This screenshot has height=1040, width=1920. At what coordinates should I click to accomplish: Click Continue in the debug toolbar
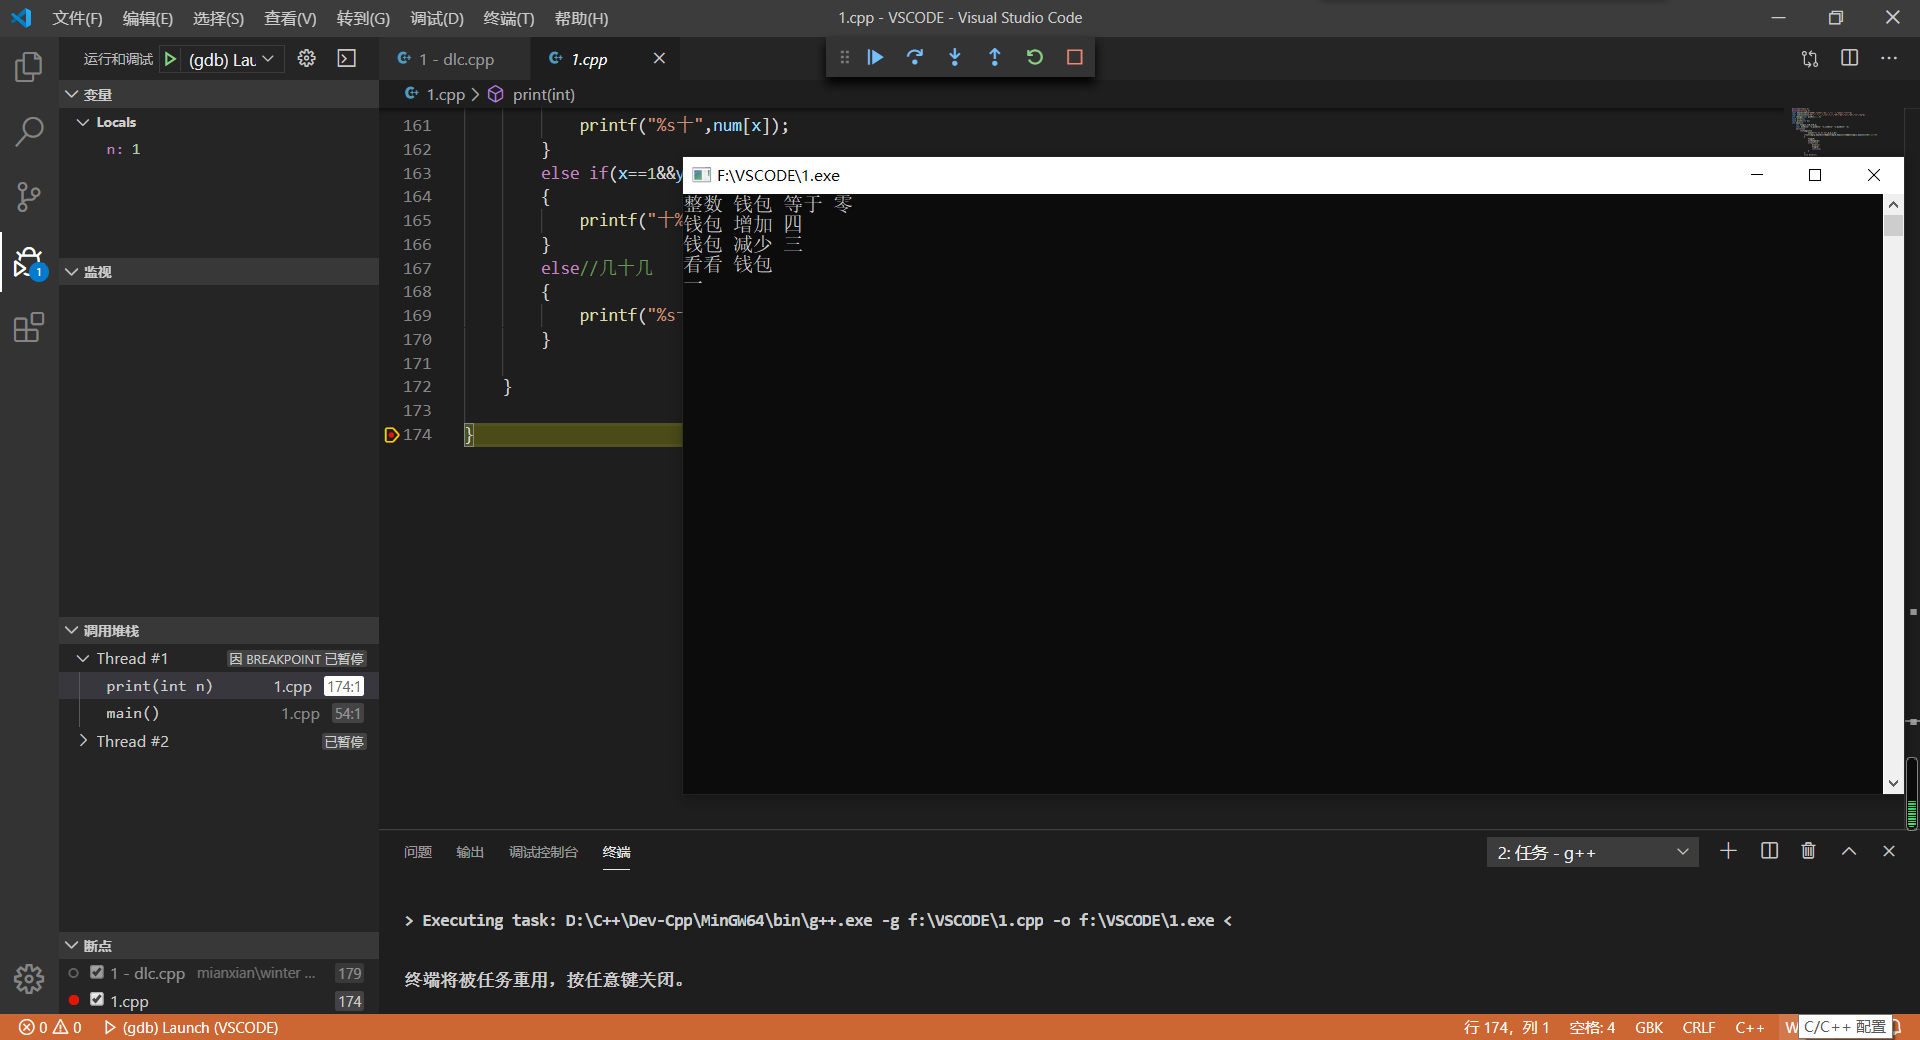875,58
